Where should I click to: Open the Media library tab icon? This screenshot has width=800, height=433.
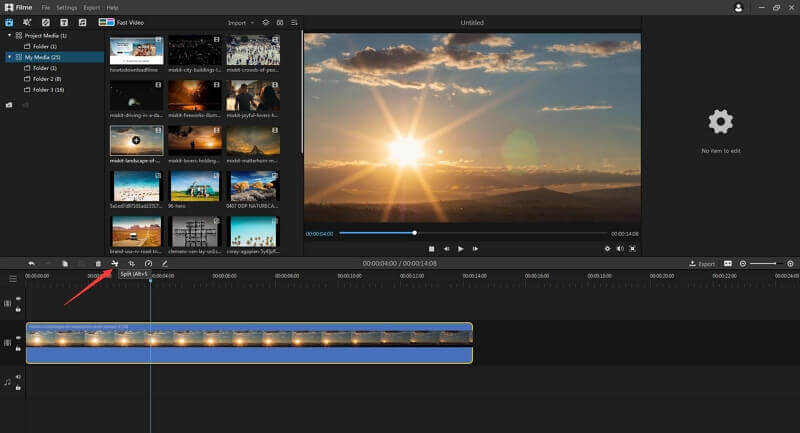(x=9, y=22)
